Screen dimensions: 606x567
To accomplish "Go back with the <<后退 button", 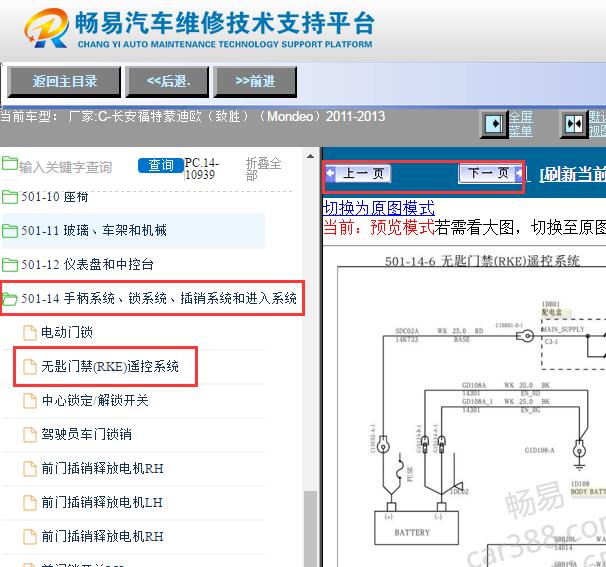I will coord(167,82).
